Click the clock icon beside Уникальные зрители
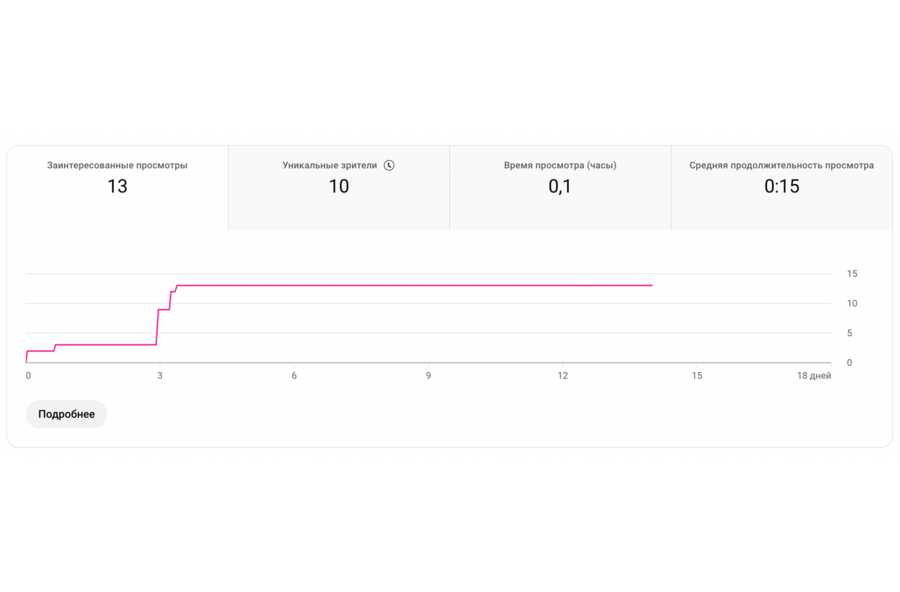Image resolution: width=900 pixels, height=592 pixels. [x=389, y=165]
